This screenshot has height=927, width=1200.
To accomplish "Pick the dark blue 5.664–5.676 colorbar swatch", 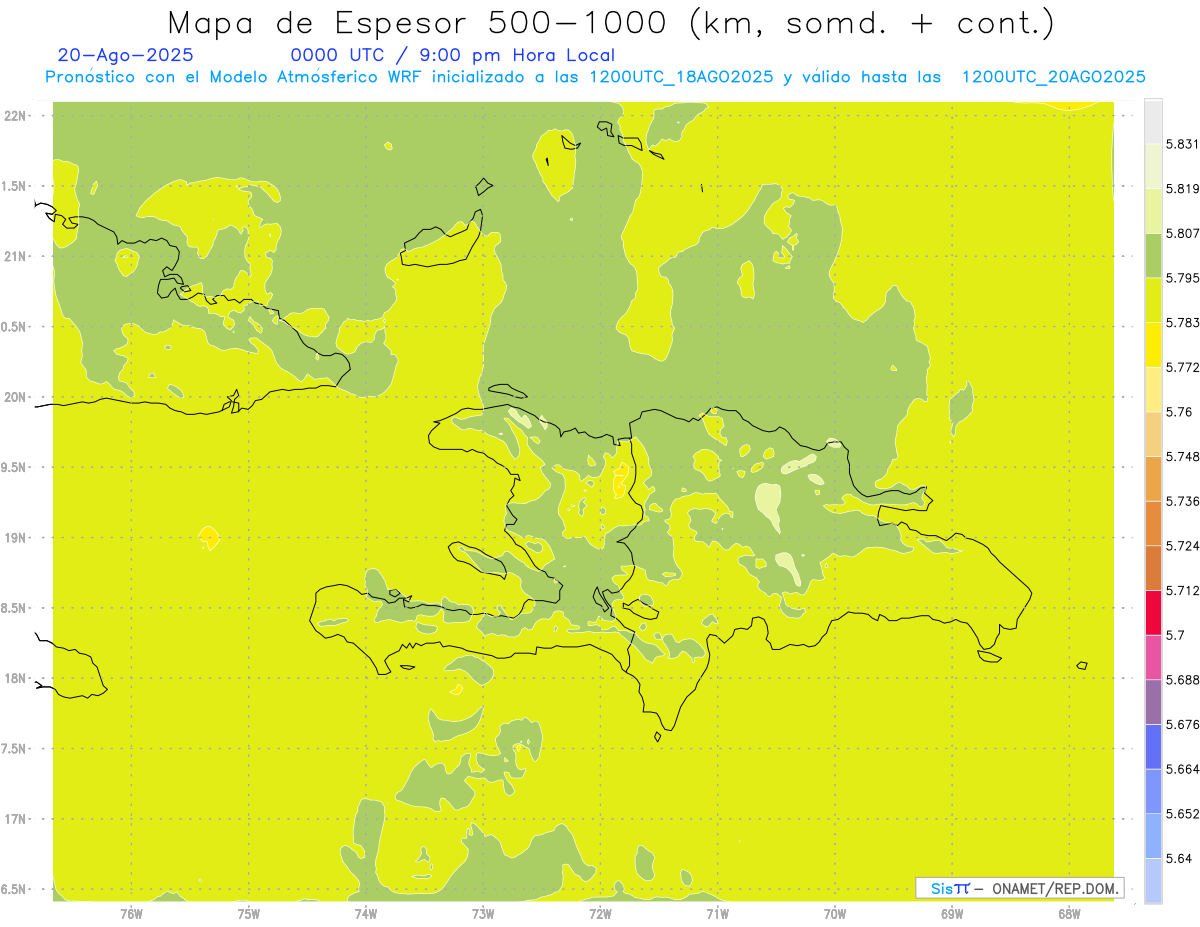I will [x=1154, y=746].
